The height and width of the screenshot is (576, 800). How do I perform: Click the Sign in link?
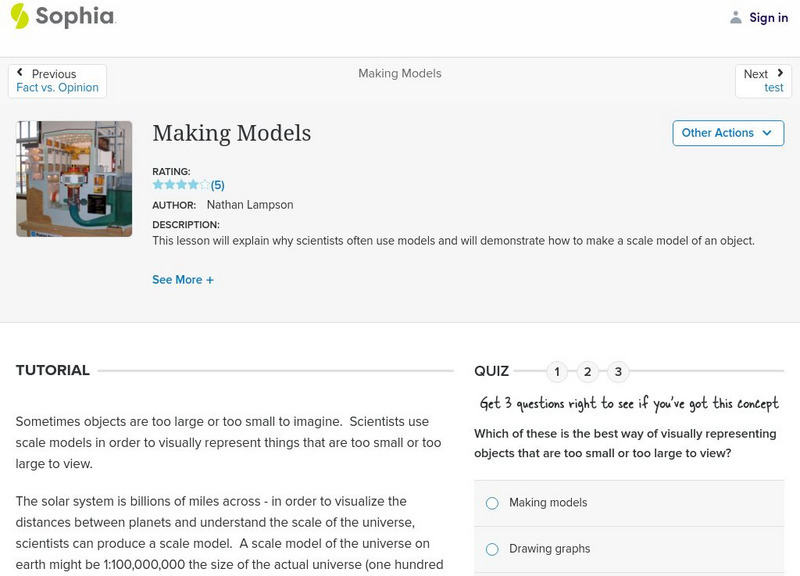768,18
